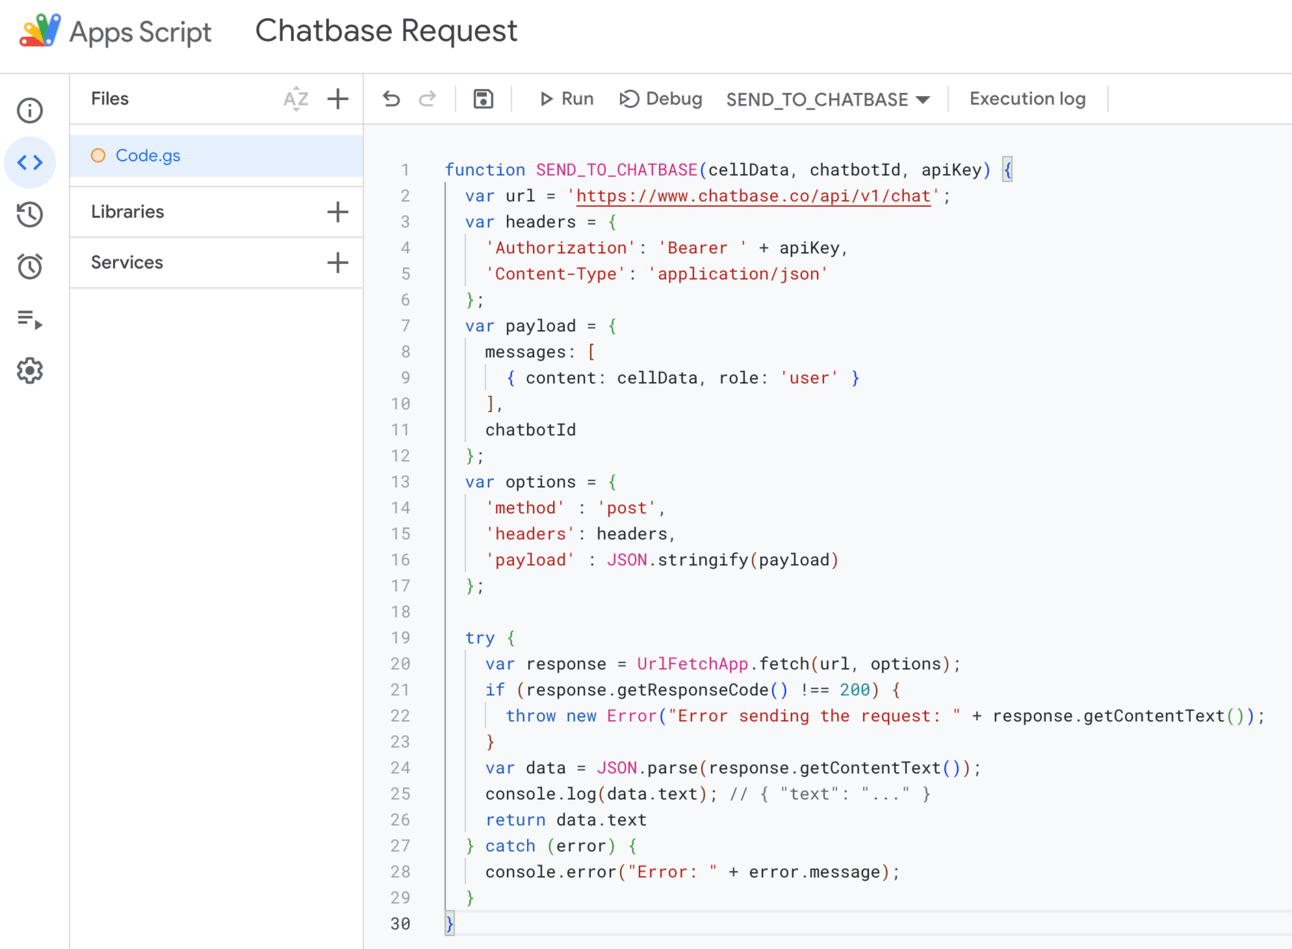The width and height of the screenshot is (1292, 949).
Task: Click line number 19 in the gutter
Action: click(401, 638)
